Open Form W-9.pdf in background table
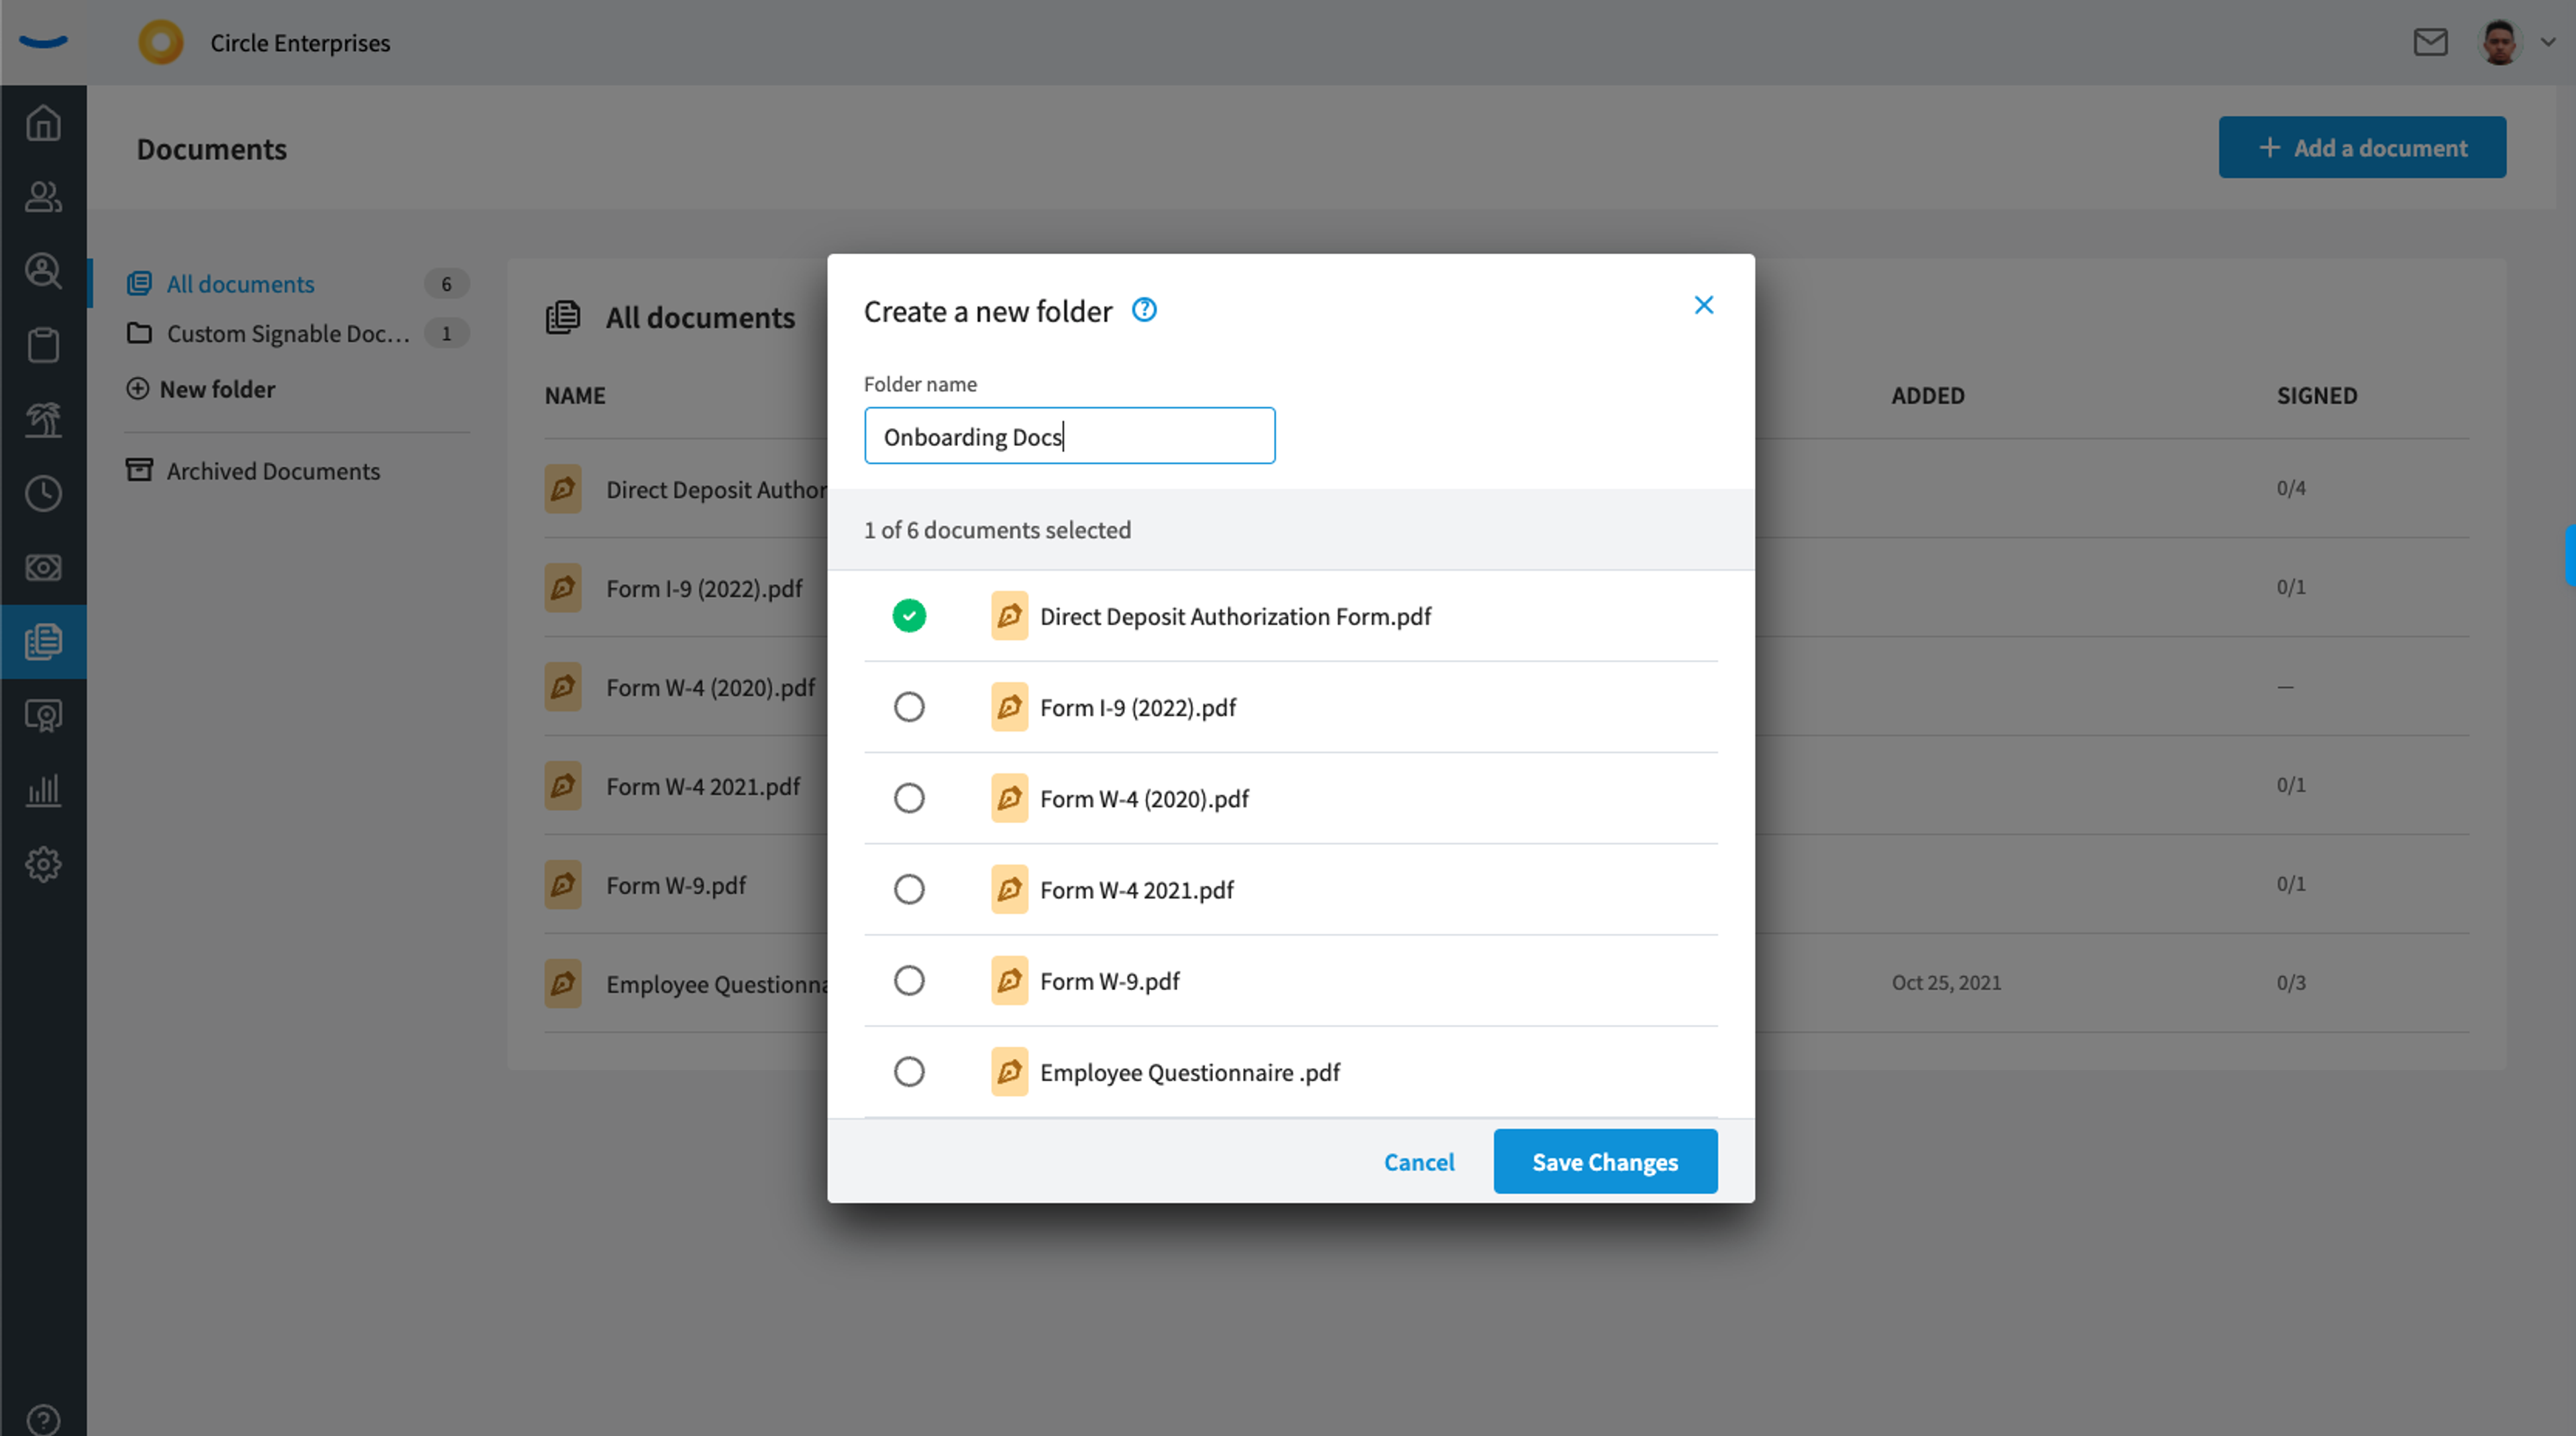This screenshot has width=2576, height=1436. [x=676, y=885]
